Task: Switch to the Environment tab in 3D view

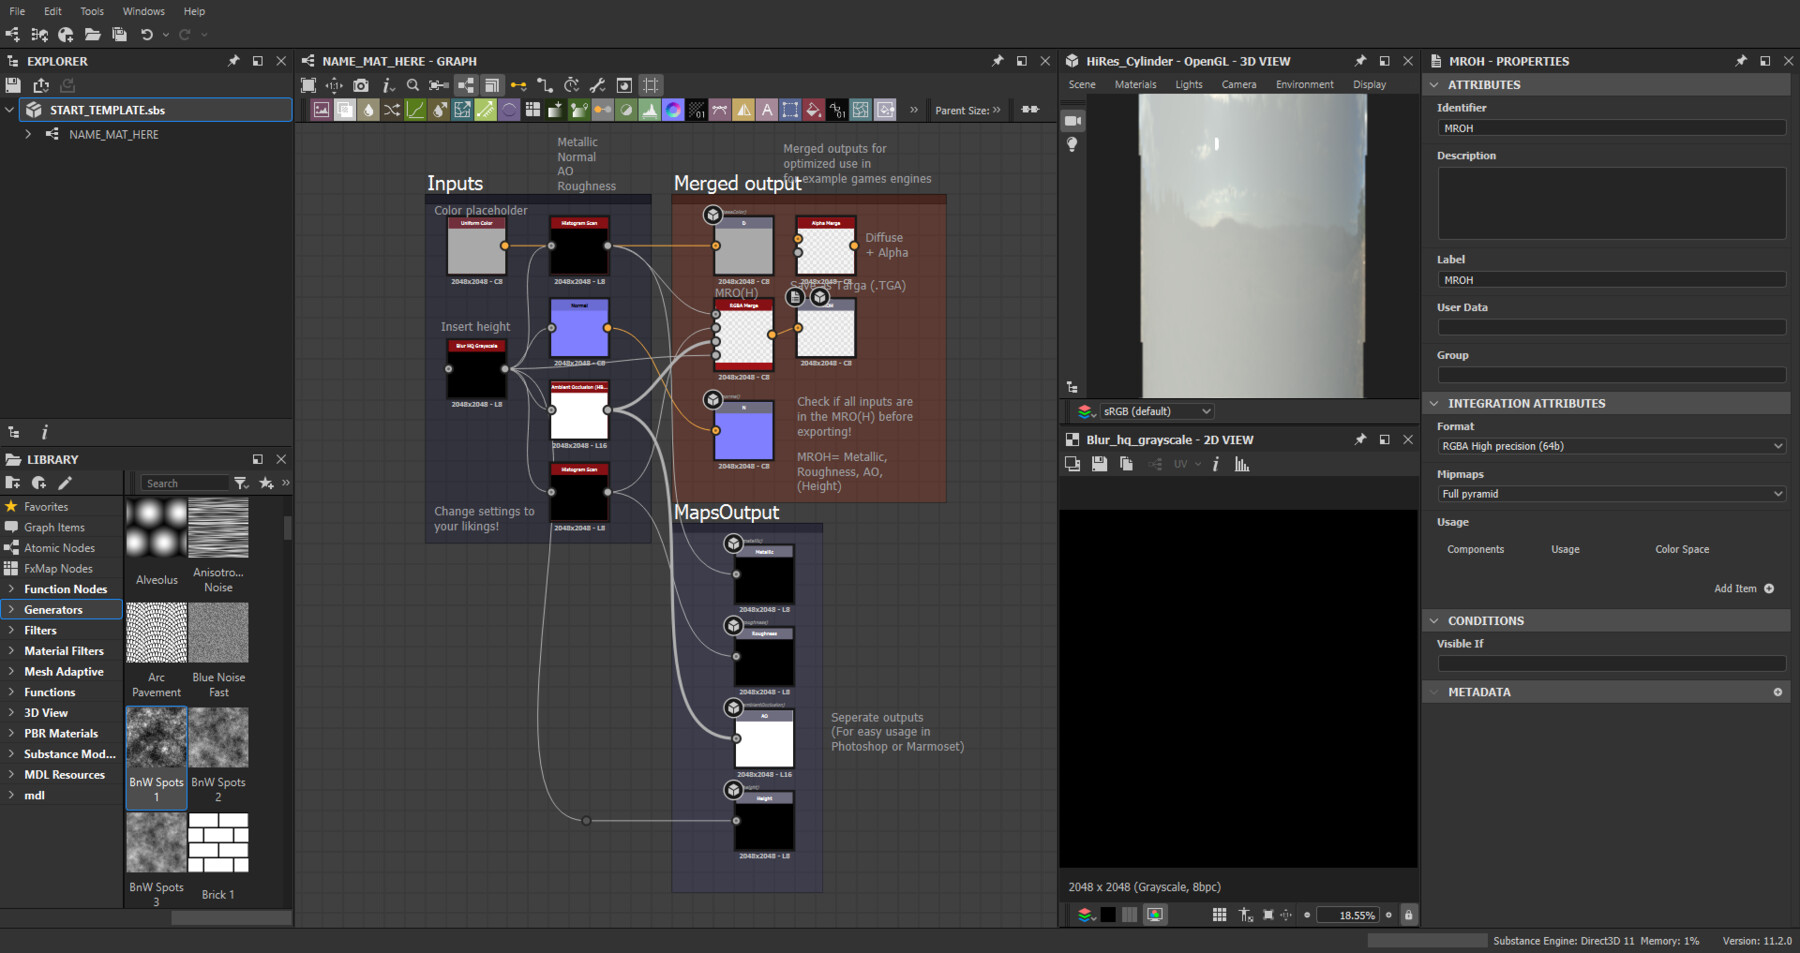Action: (1304, 84)
